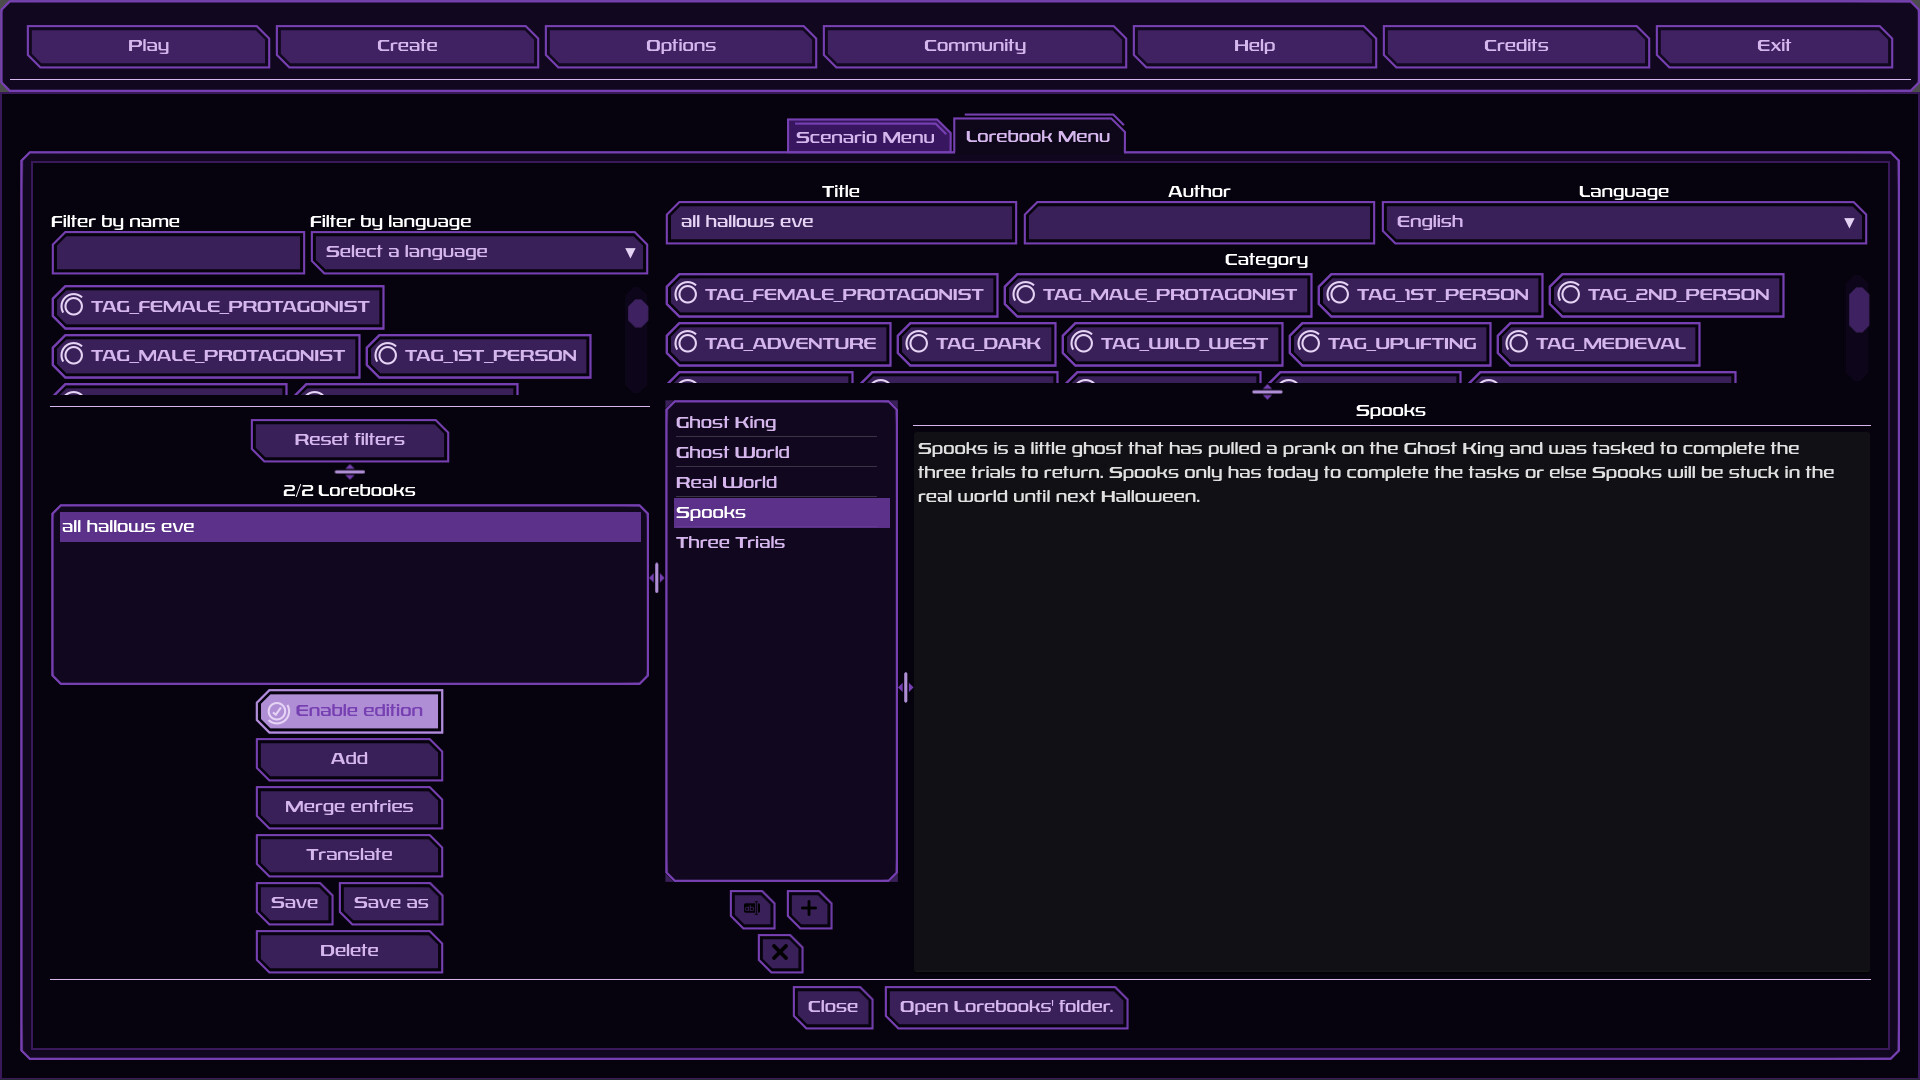1920x1080 pixels.
Task: Toggle the TAG_WILD_WEST category
Action: pos(1170,343)
